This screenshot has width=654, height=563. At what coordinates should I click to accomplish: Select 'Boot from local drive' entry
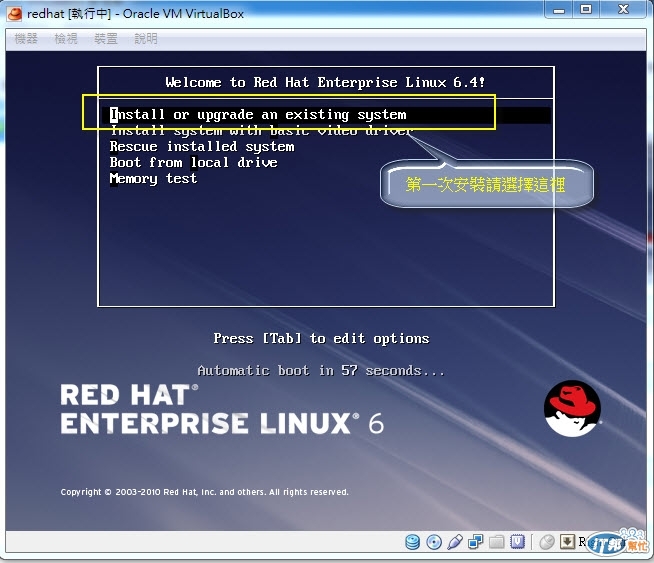pos(194,163)
